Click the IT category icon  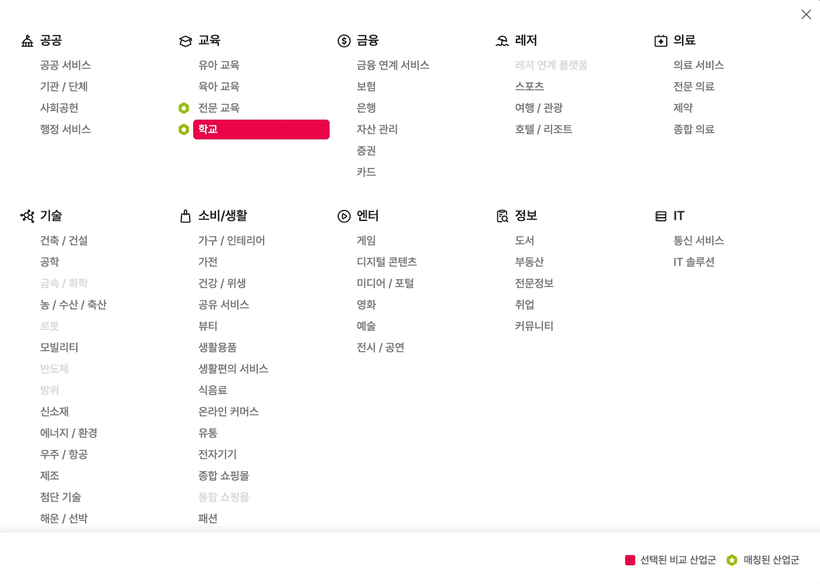660,216
